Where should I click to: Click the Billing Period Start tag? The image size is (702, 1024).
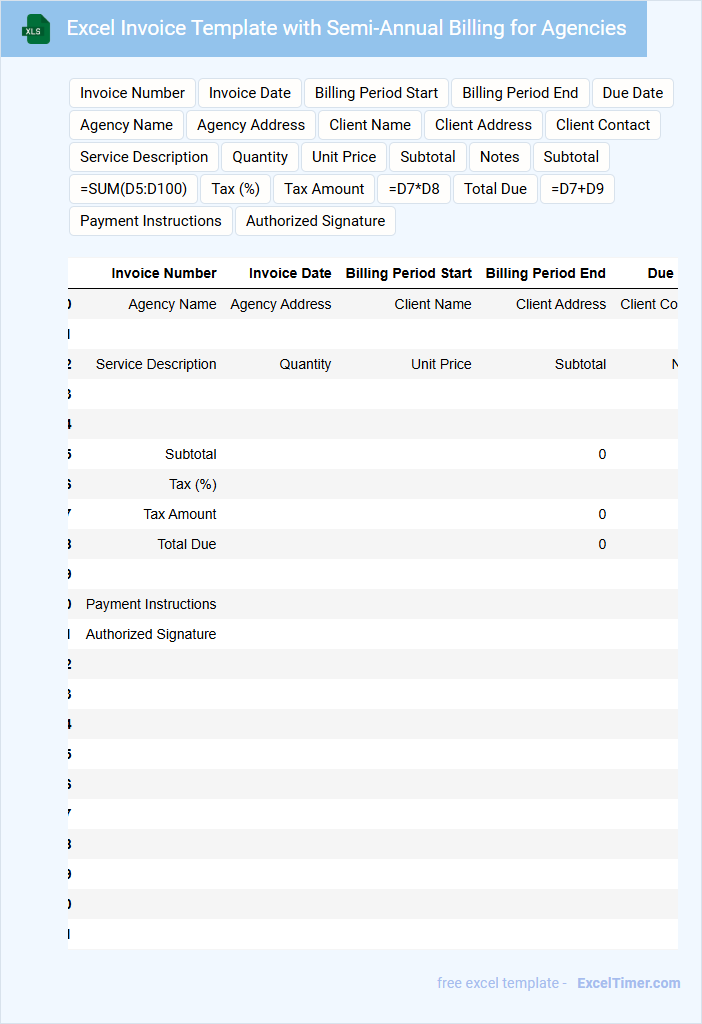coord(376,93)
